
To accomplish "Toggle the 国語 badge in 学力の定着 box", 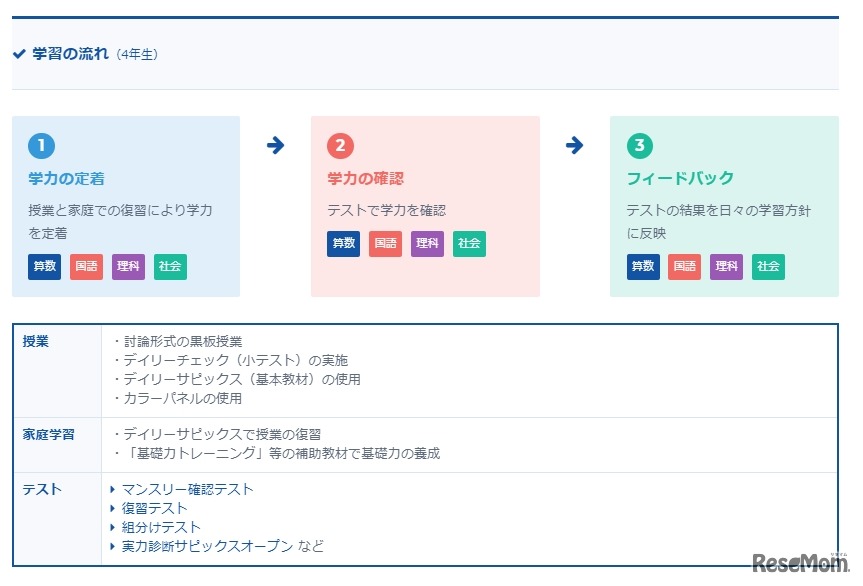I will point(86,266).
